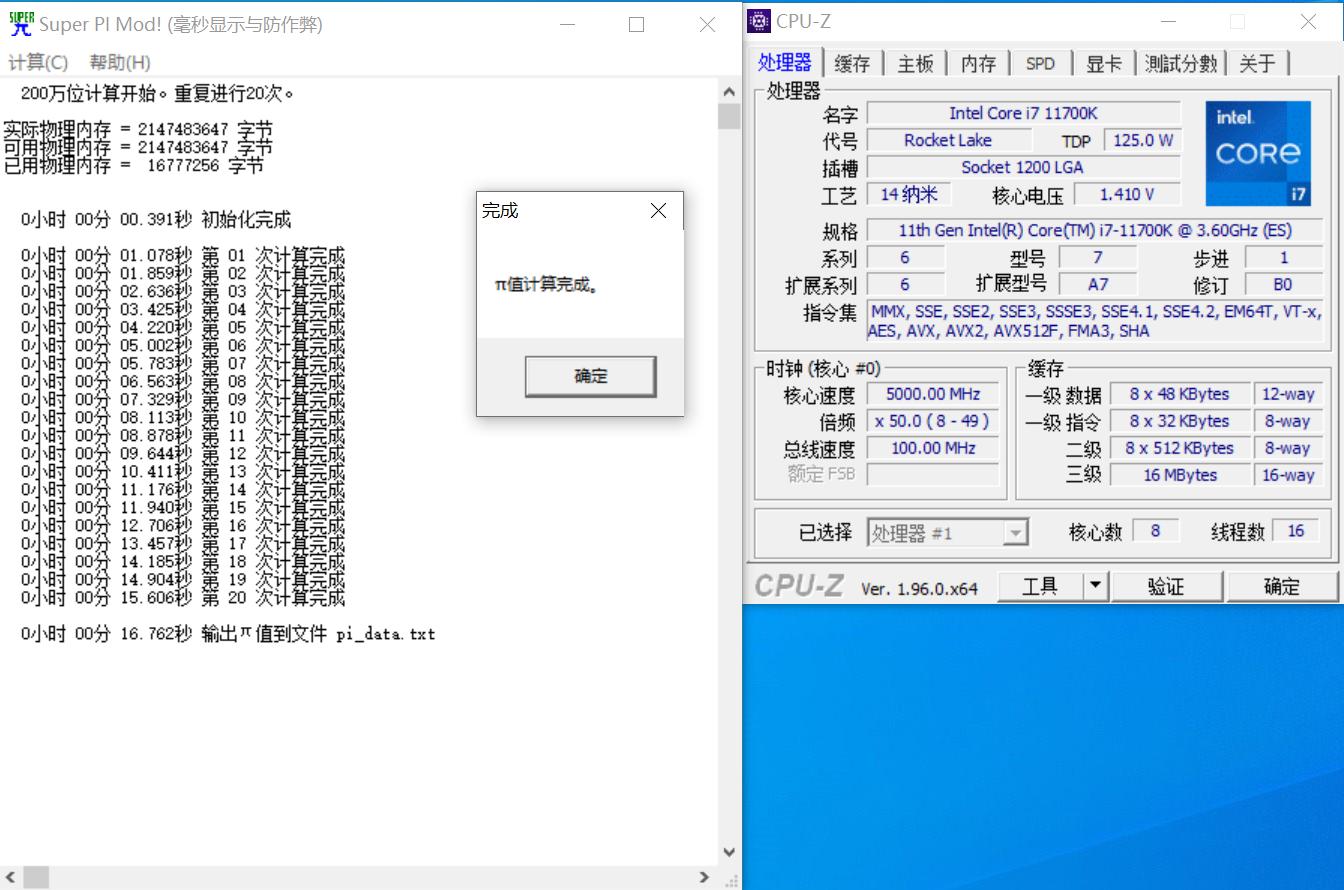This screenshot has height=890, width=1344.
Task: Click Super PI vertical scrollbar up arrow
Action: [x=729, y=92]
